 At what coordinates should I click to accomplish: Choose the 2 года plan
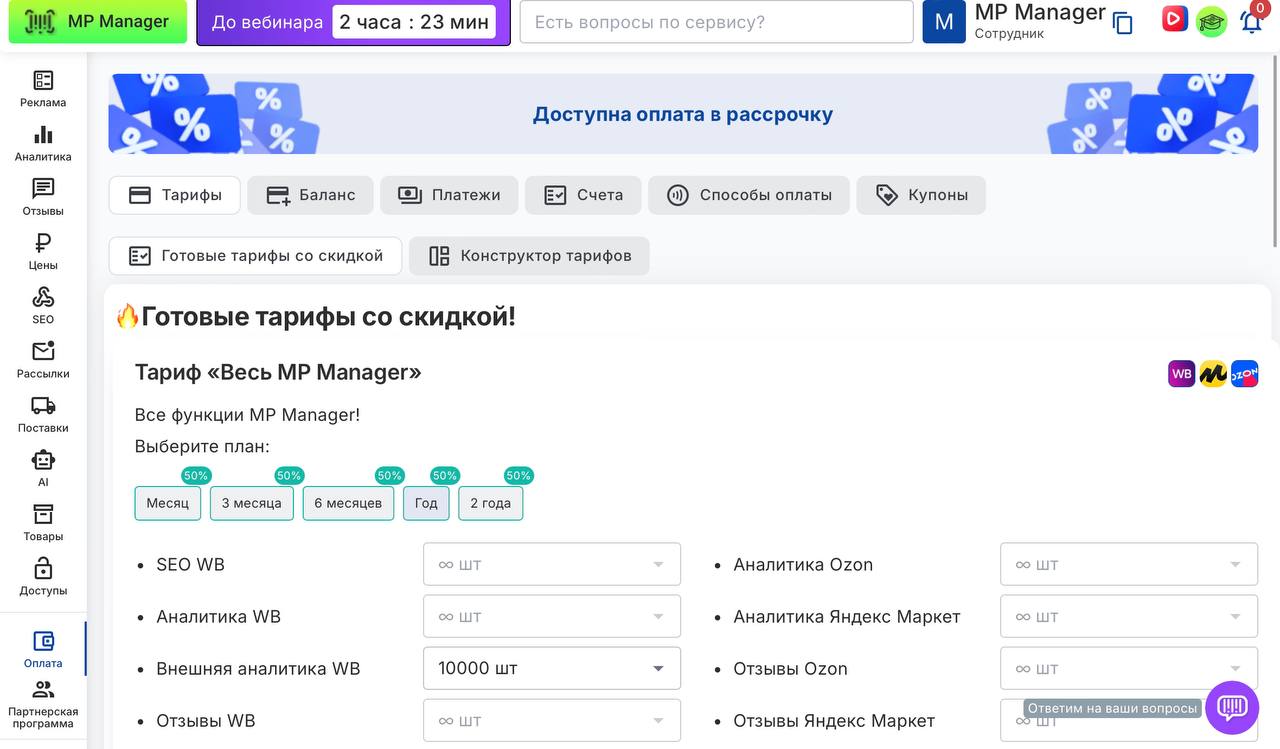(490, 503)
